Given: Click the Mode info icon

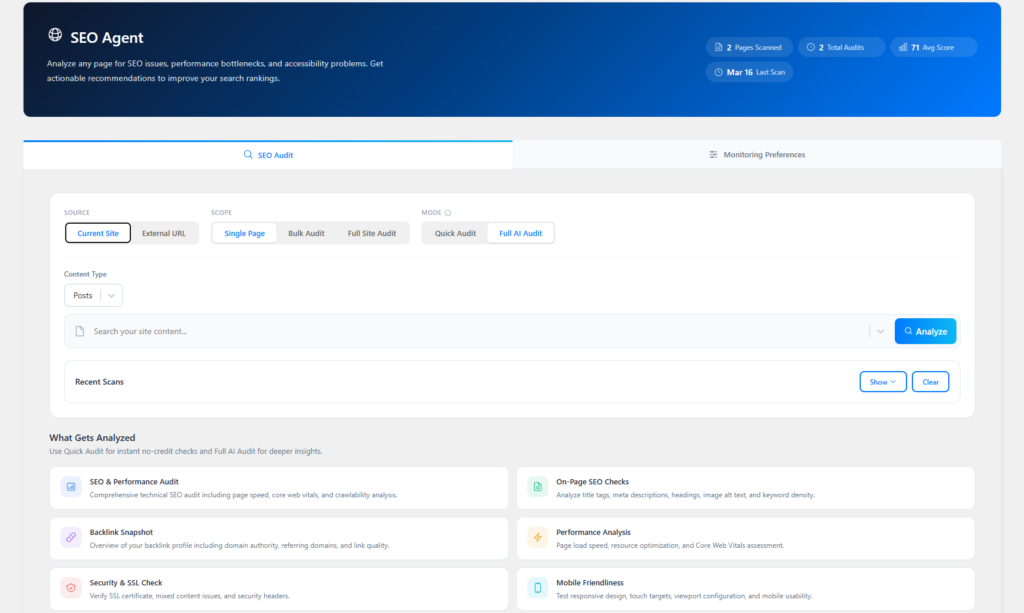Looking at the screenshot, I should (x=448, y=213).
